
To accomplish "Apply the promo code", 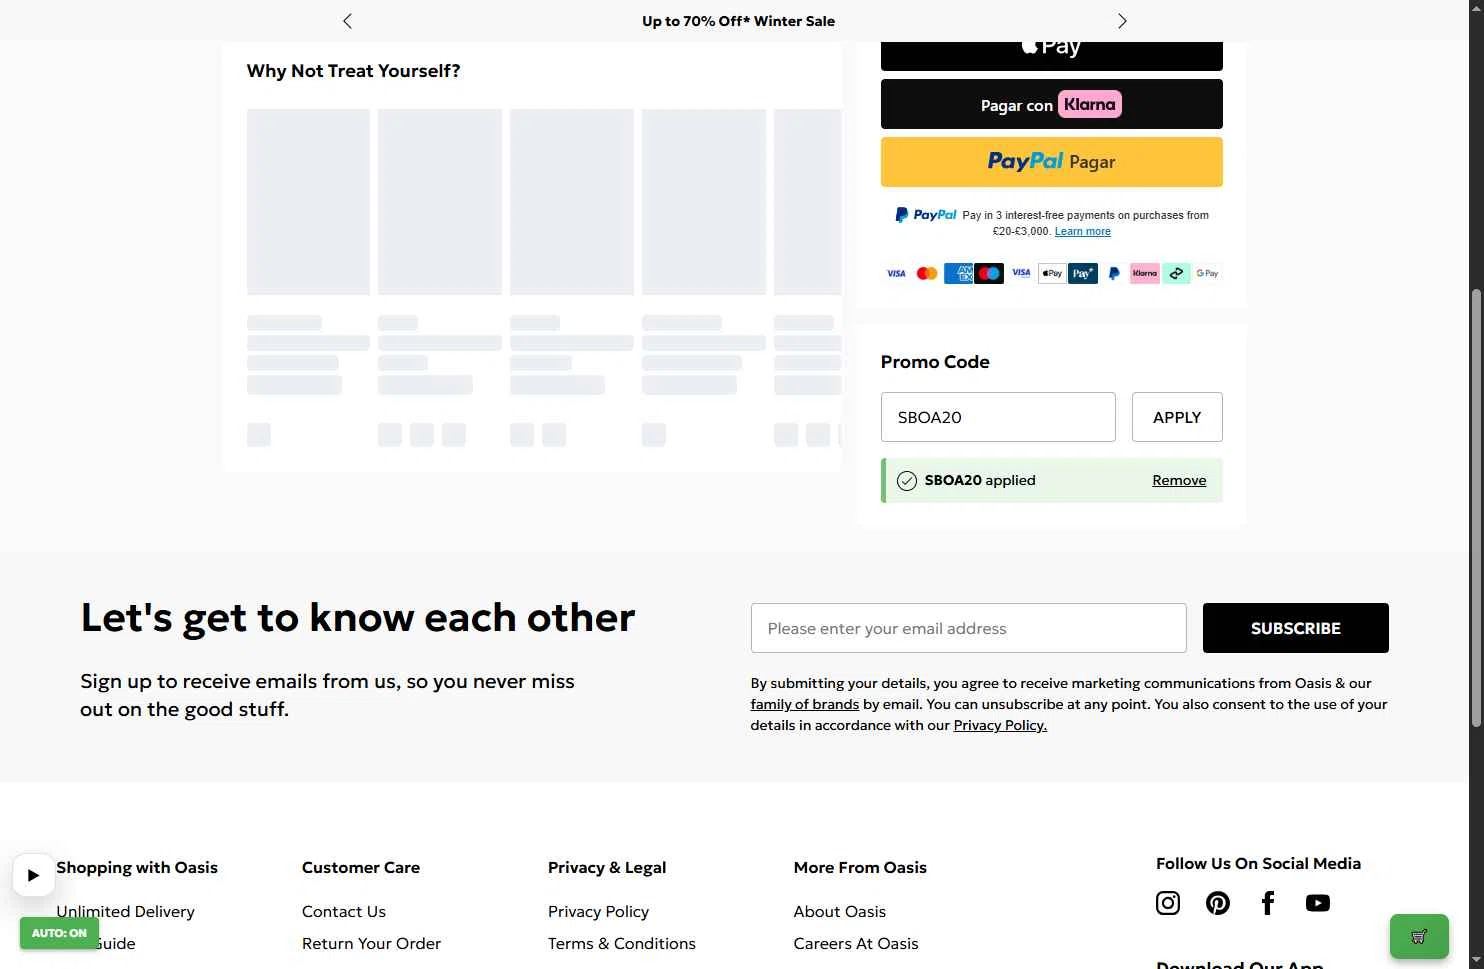I will [1177, 417].
